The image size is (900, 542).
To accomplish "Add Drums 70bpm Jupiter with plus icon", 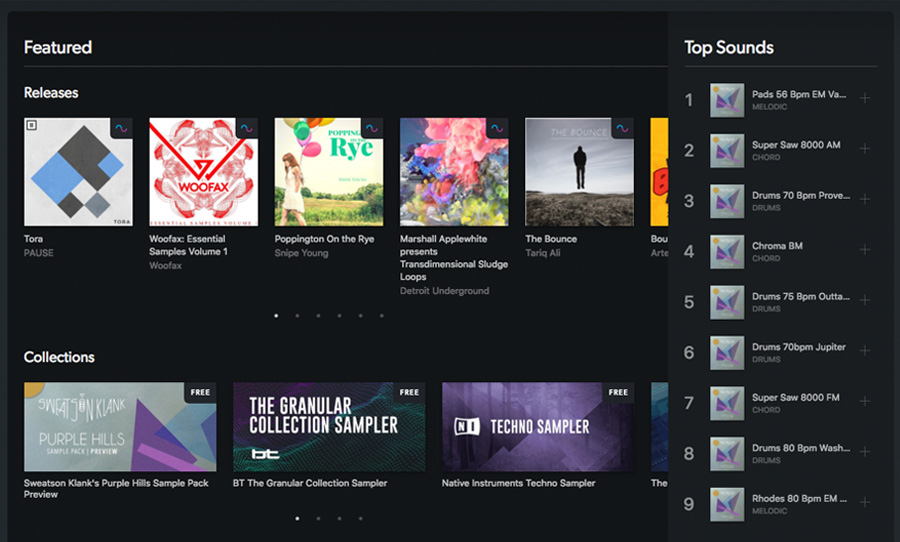I will tap(864, 351).
